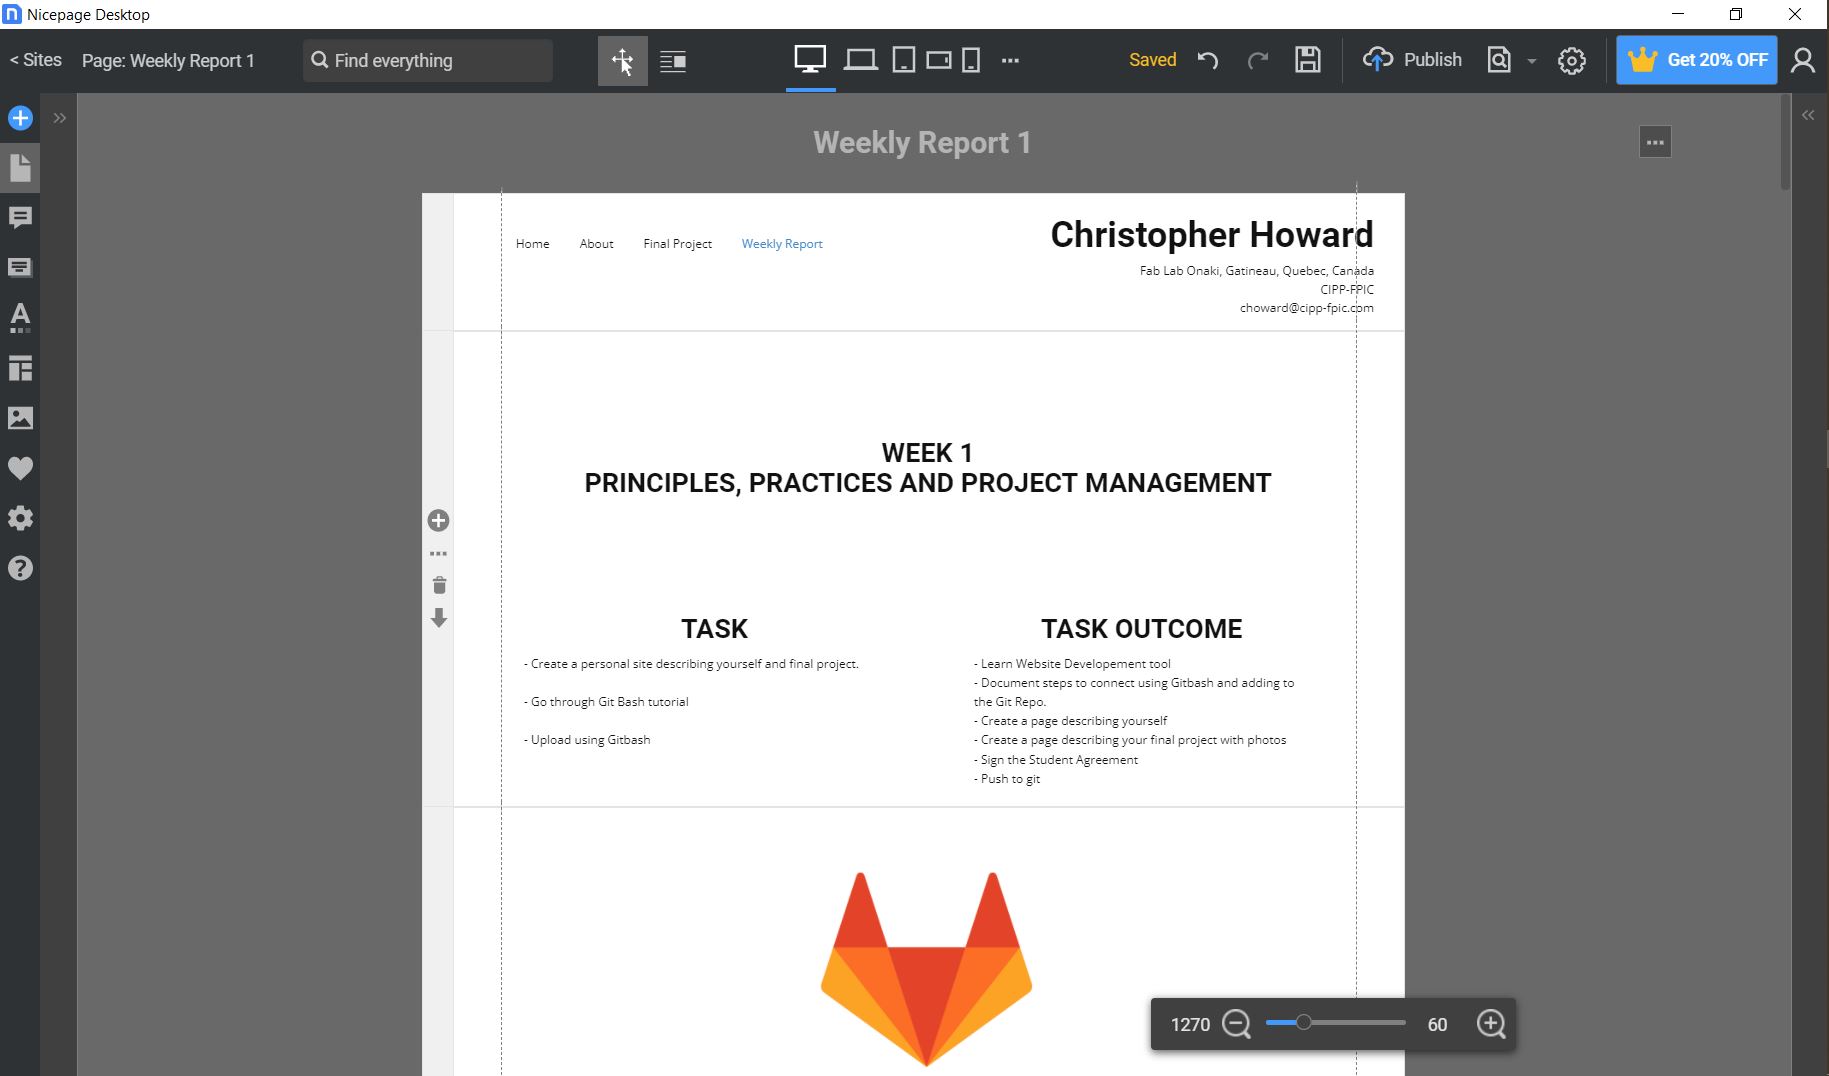Expand the left panel double chevron
Viewport: 1829px width, 1076px height.
click(60, 118)
